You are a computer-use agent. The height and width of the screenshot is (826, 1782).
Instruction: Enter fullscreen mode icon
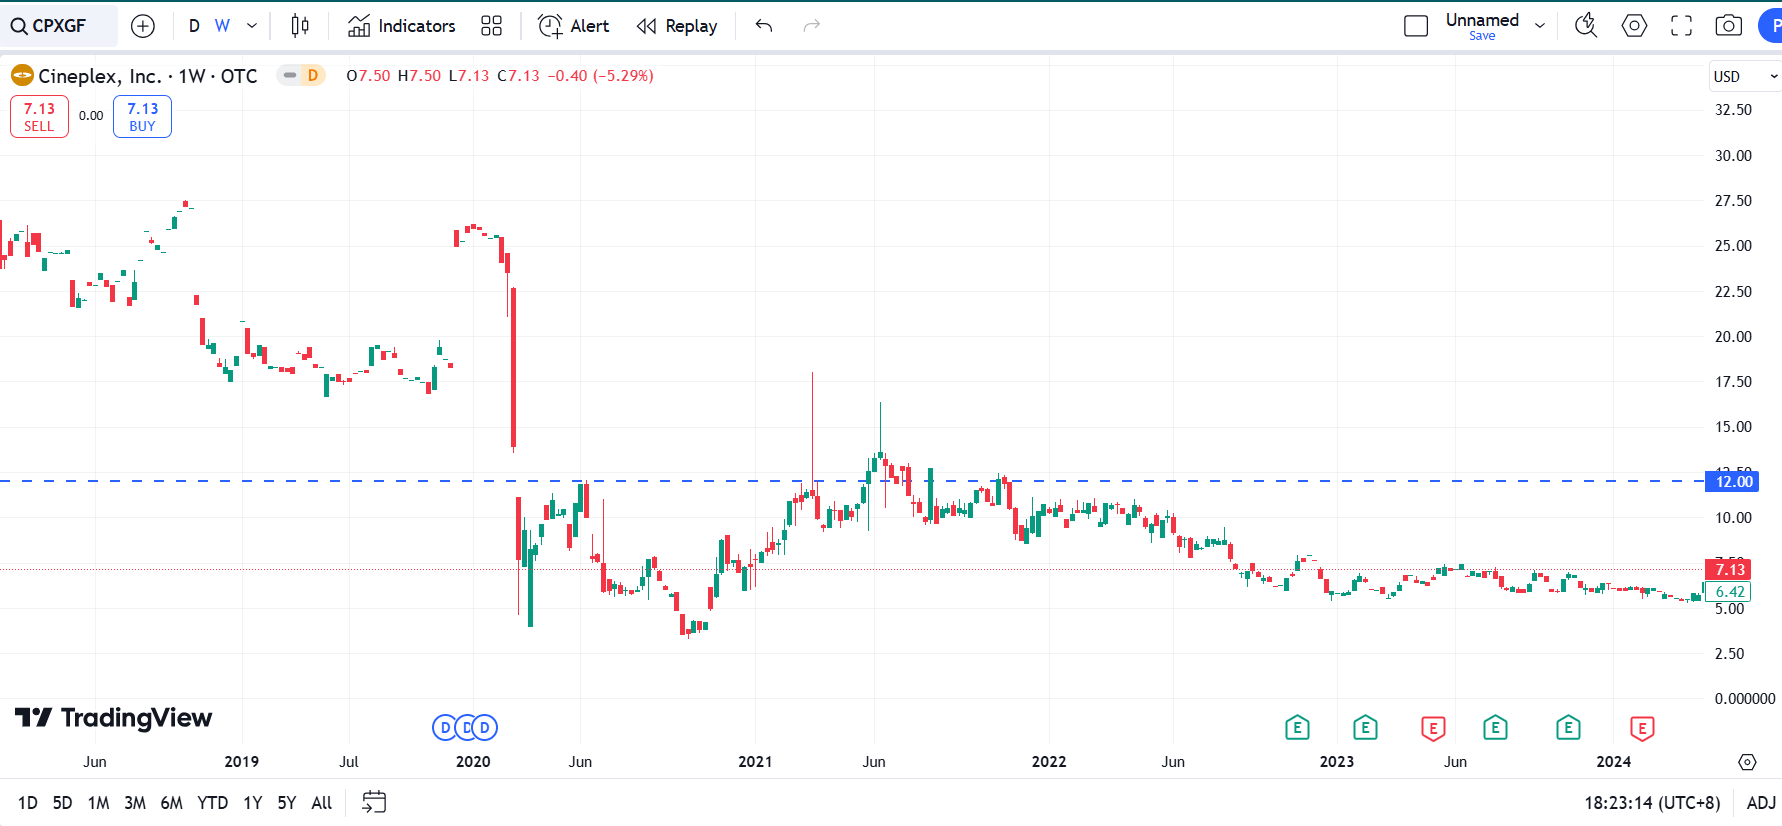[1682, 26]
